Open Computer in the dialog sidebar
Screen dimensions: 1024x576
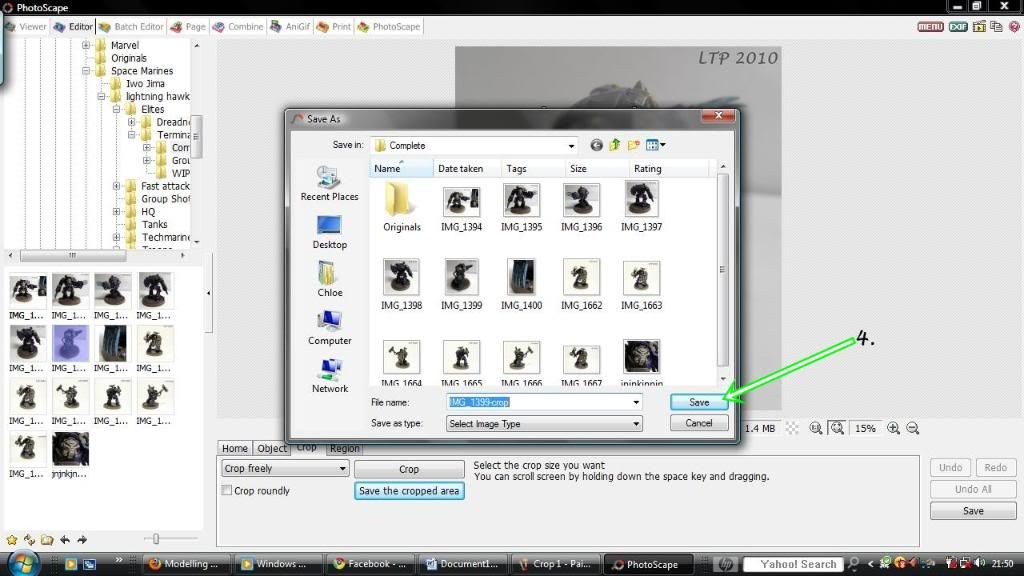click(x=329, y=328)
